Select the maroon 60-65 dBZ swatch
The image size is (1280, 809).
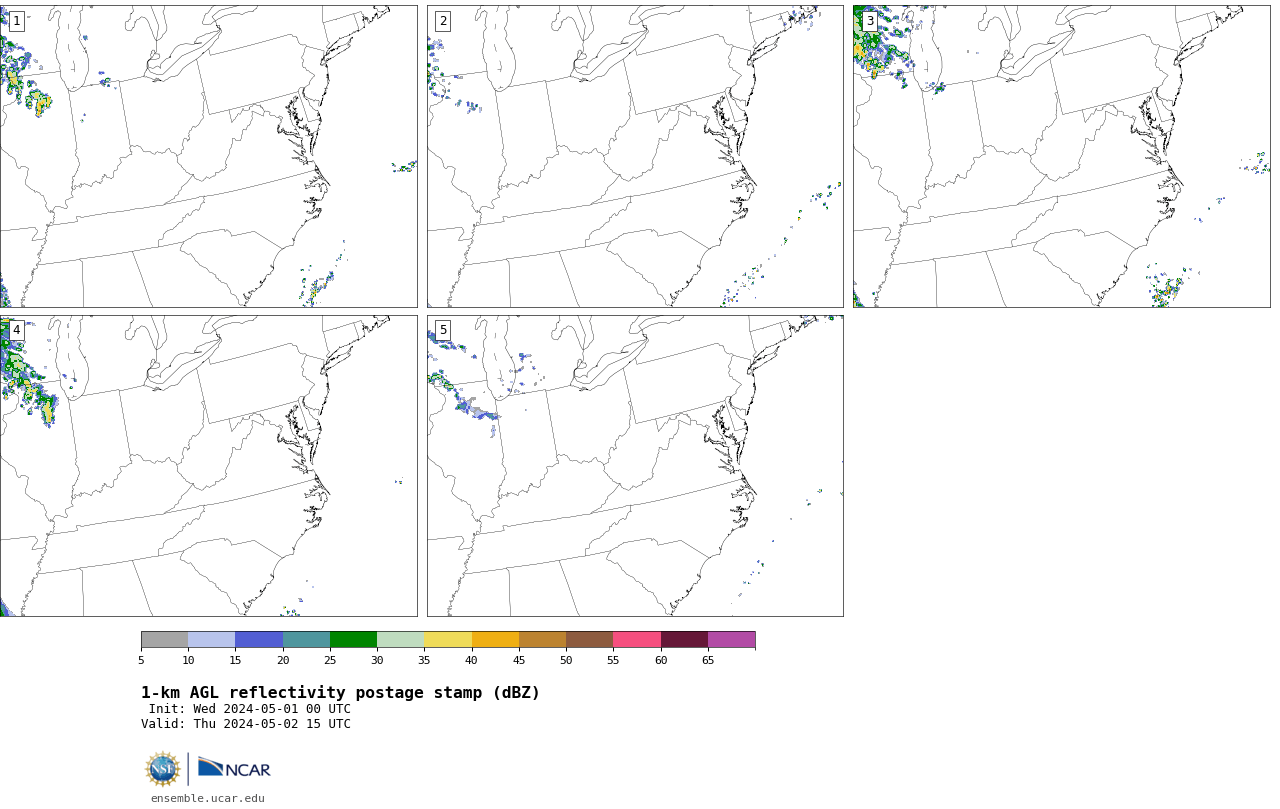(684, 640)
